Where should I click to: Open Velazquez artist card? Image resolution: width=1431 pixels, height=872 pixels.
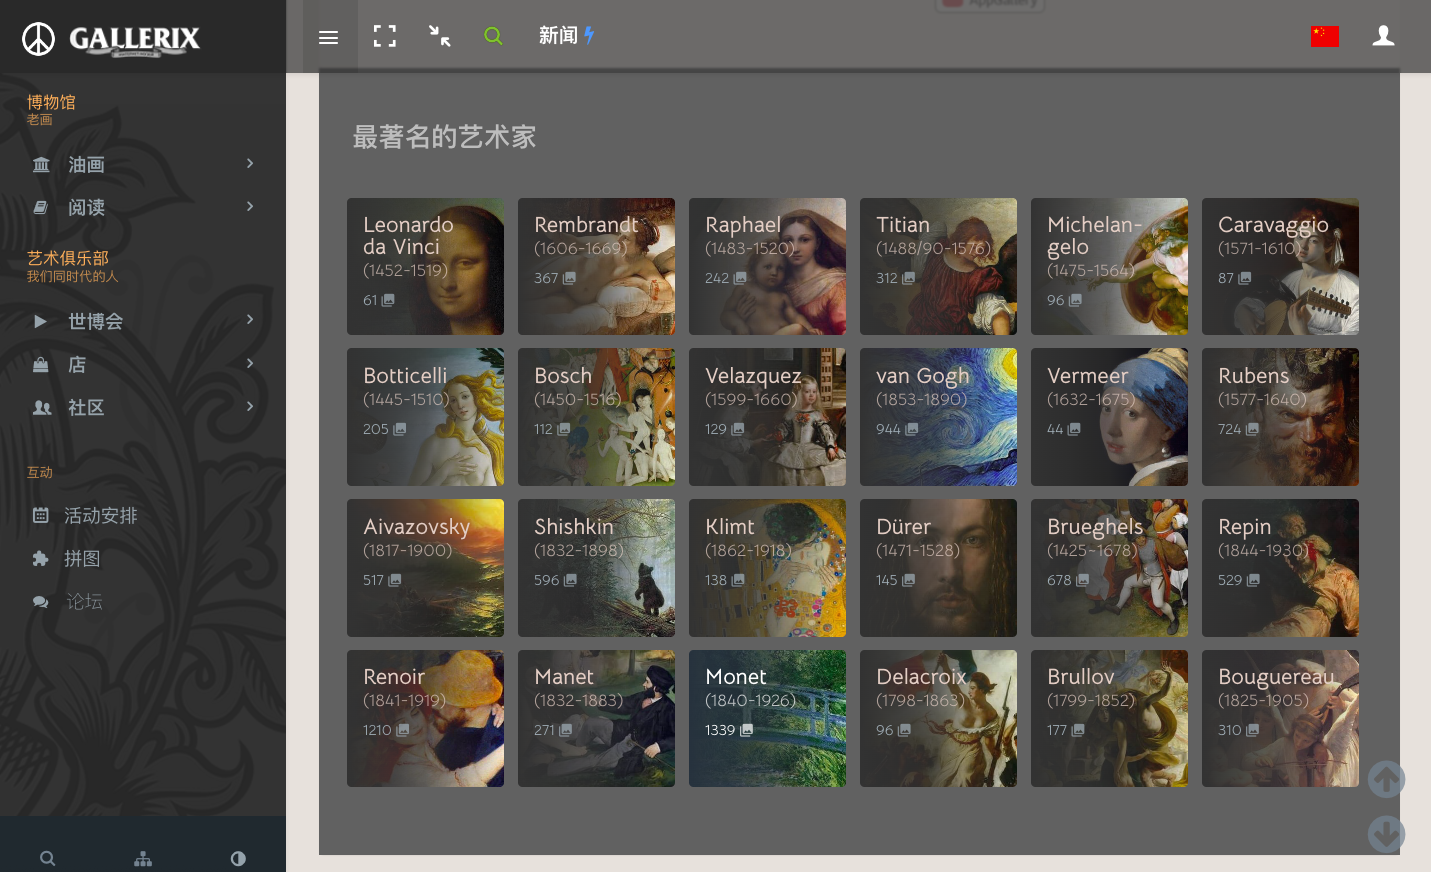[767, 417]
